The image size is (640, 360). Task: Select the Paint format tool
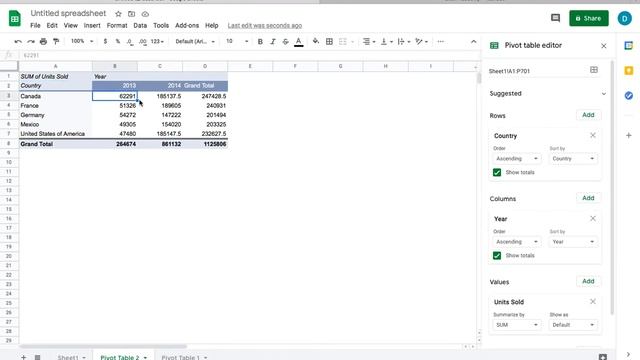[x=56, y=42]
